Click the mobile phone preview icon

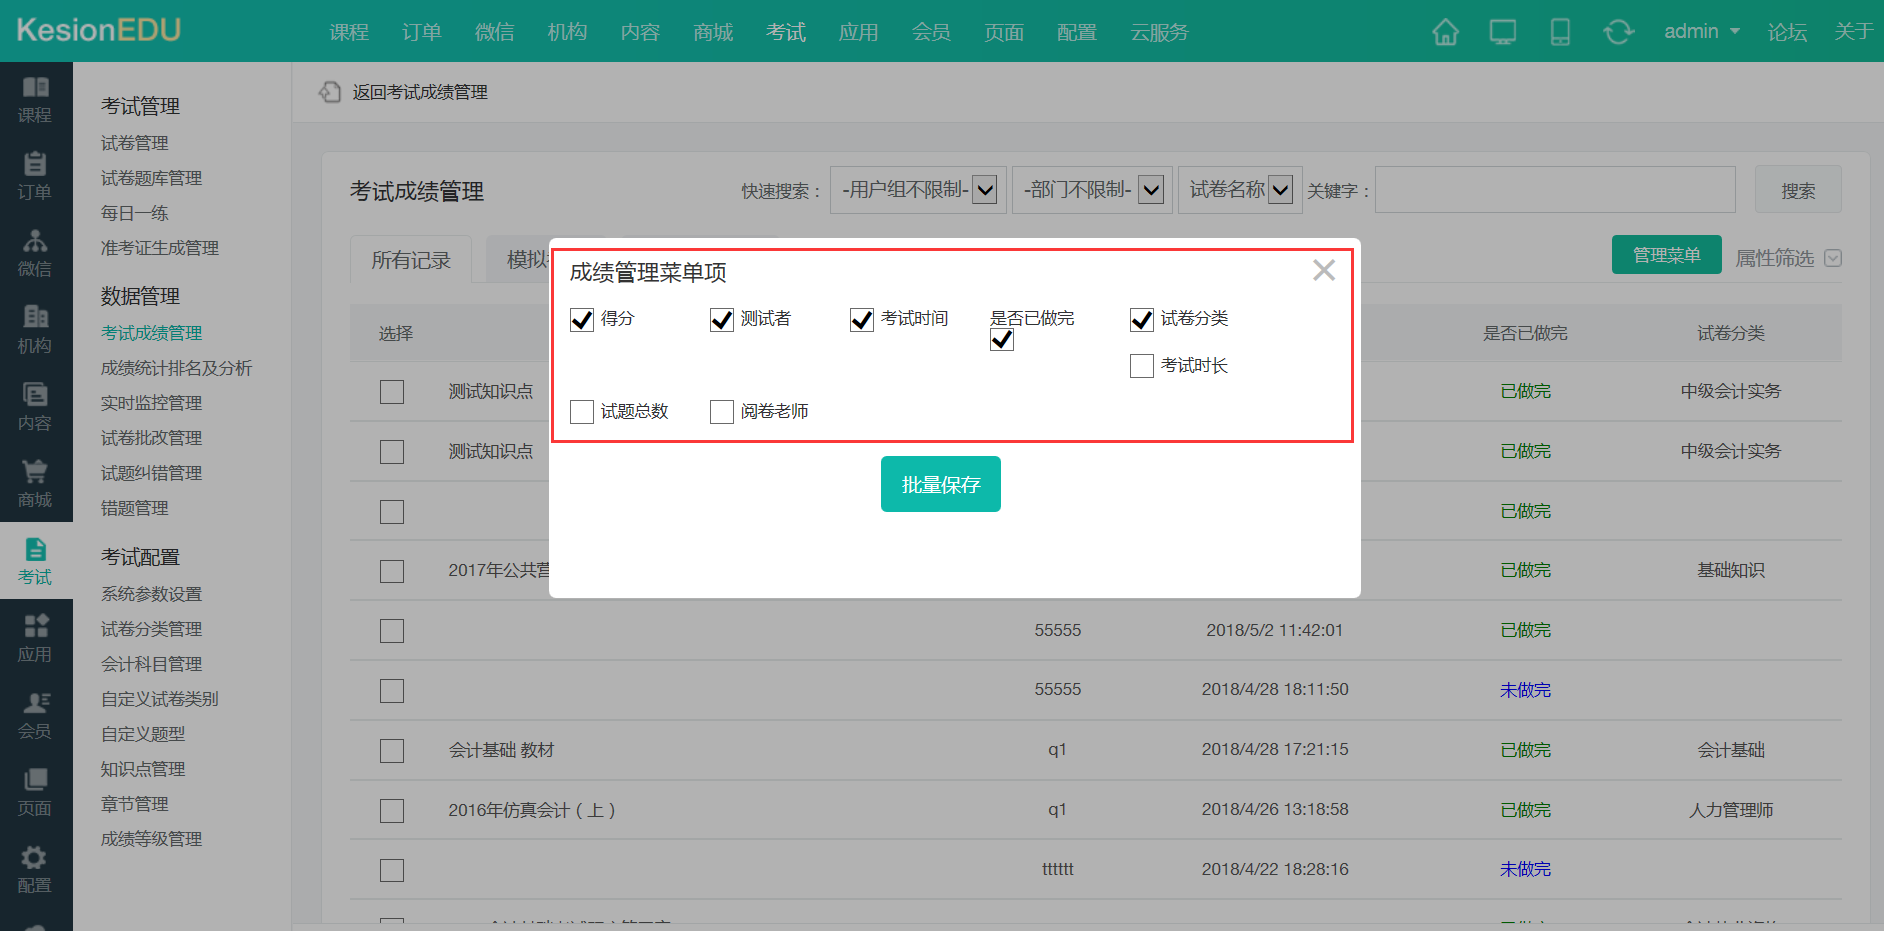click(1559, 32)
